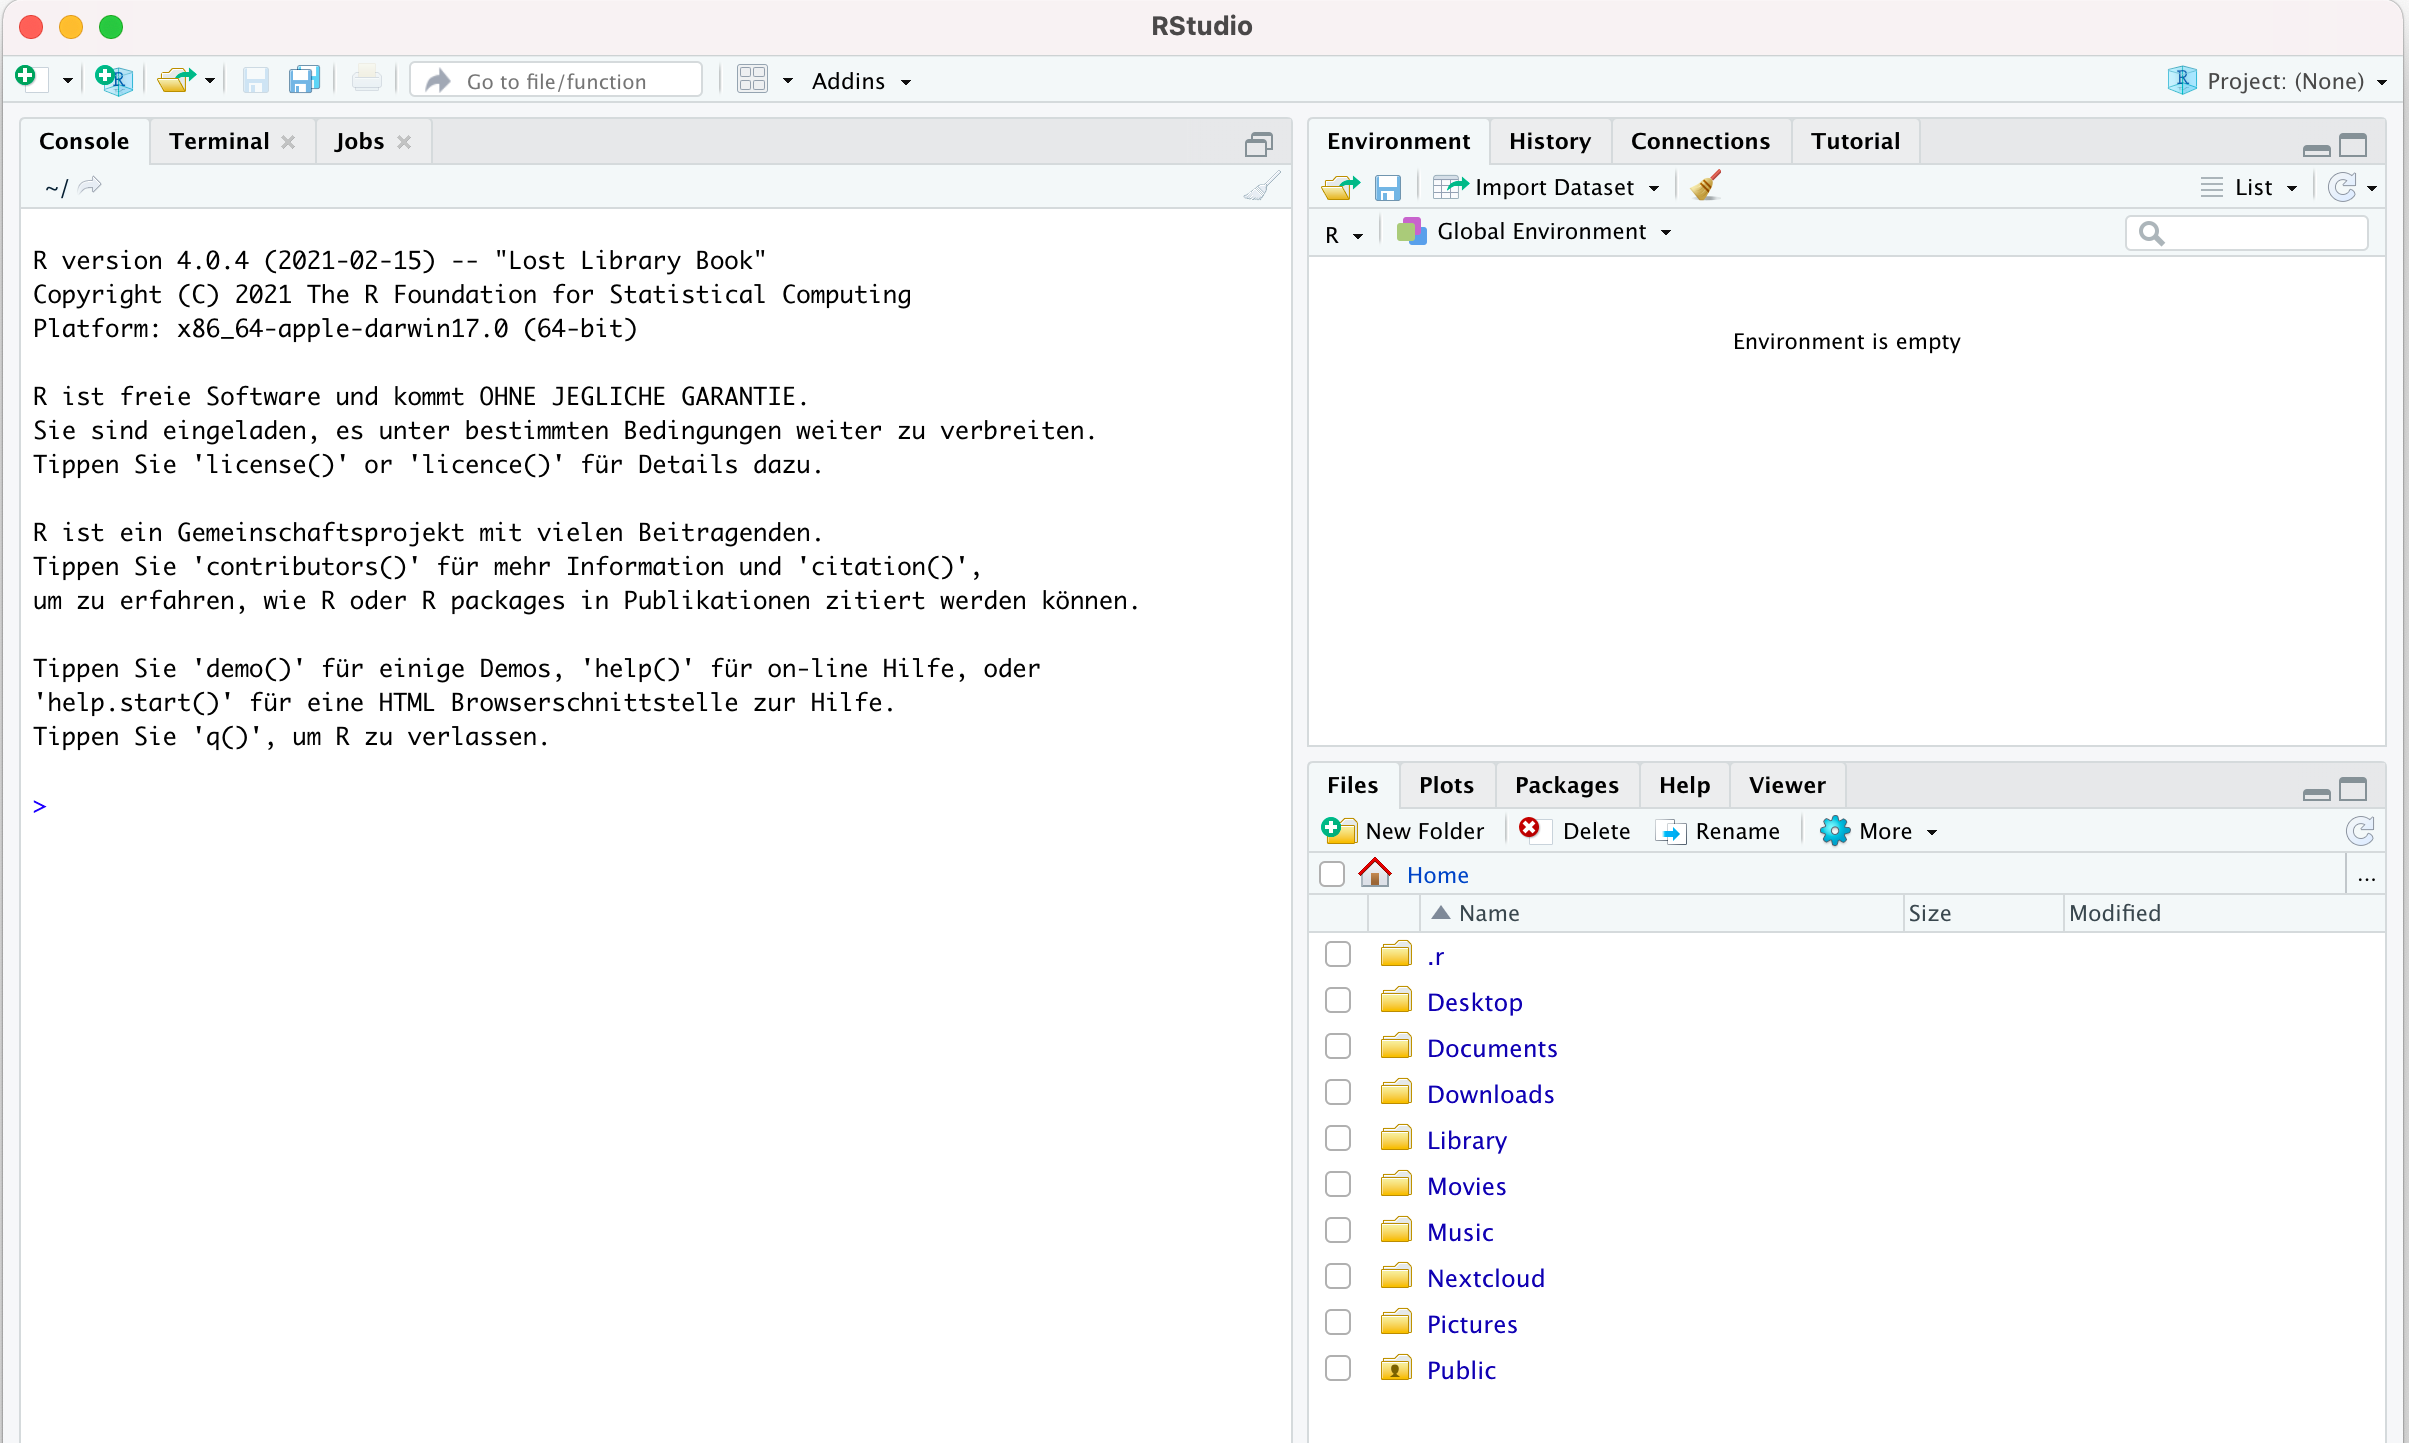Close the Terminal tab

click(288, 142)
